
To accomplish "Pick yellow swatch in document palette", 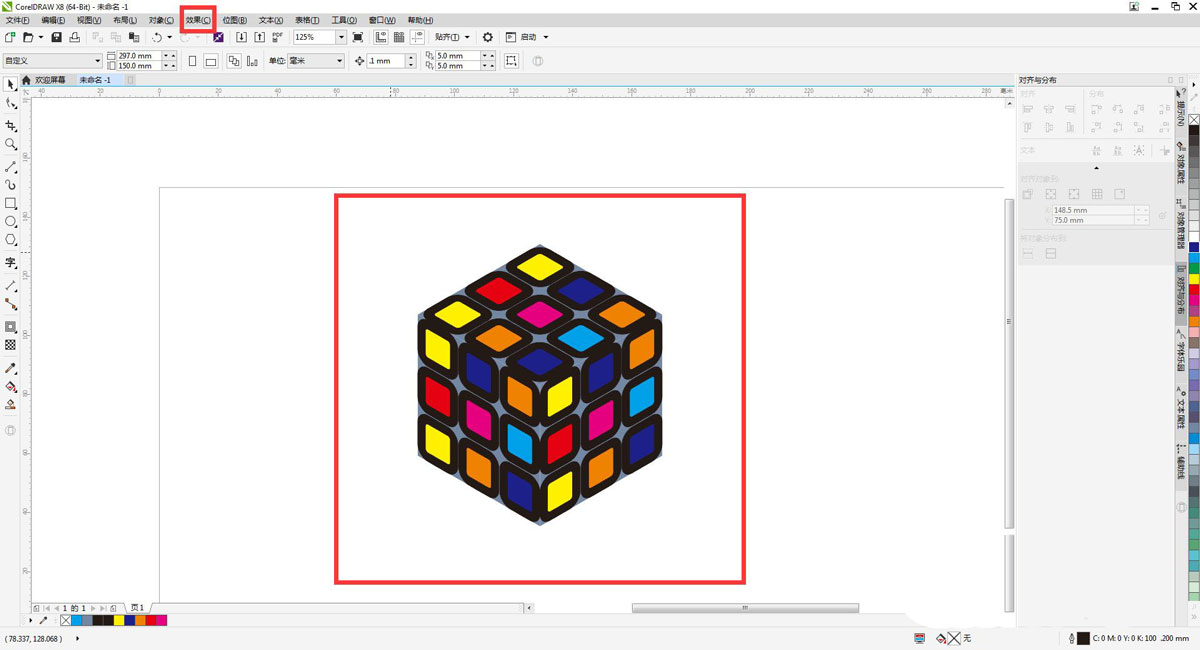I will [119, 621].
